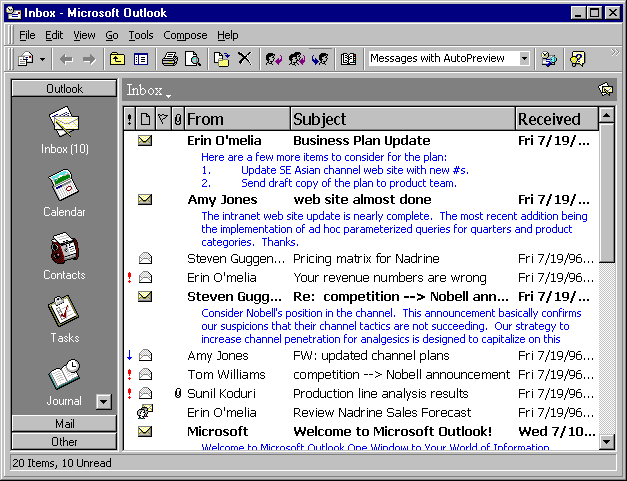
Task: Go up one level folder icon
Action: point(117,60)
